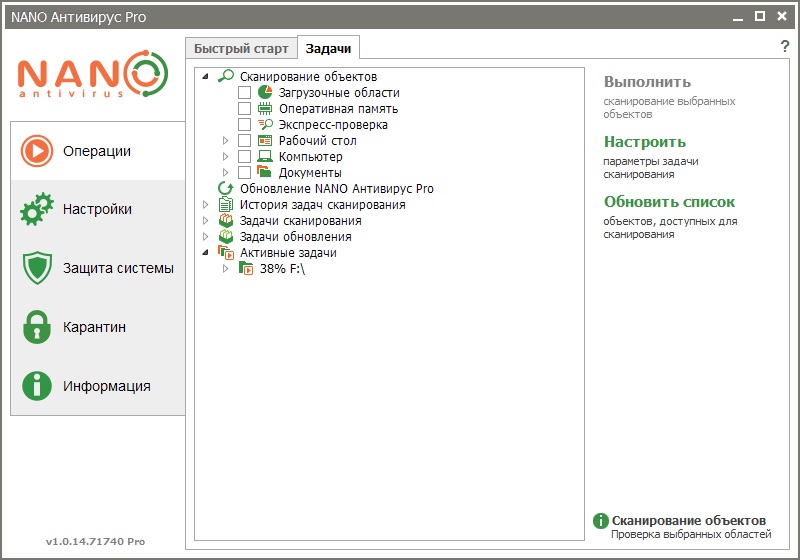Click the green gears Настройки icon
Screen dimensions: 800x560
37,209
